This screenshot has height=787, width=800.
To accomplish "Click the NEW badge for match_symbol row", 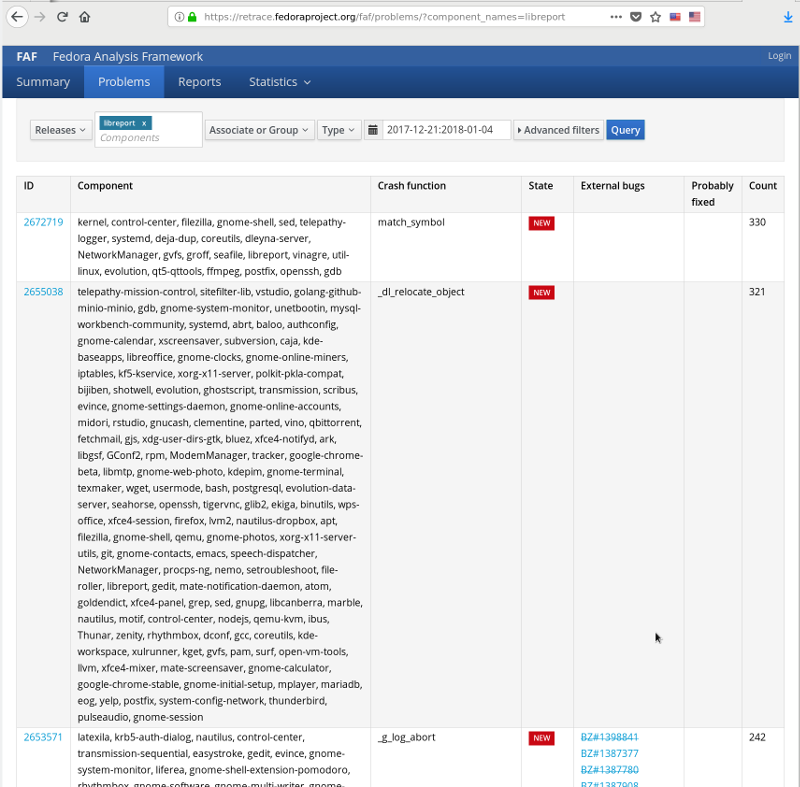I will coord(541,223).
